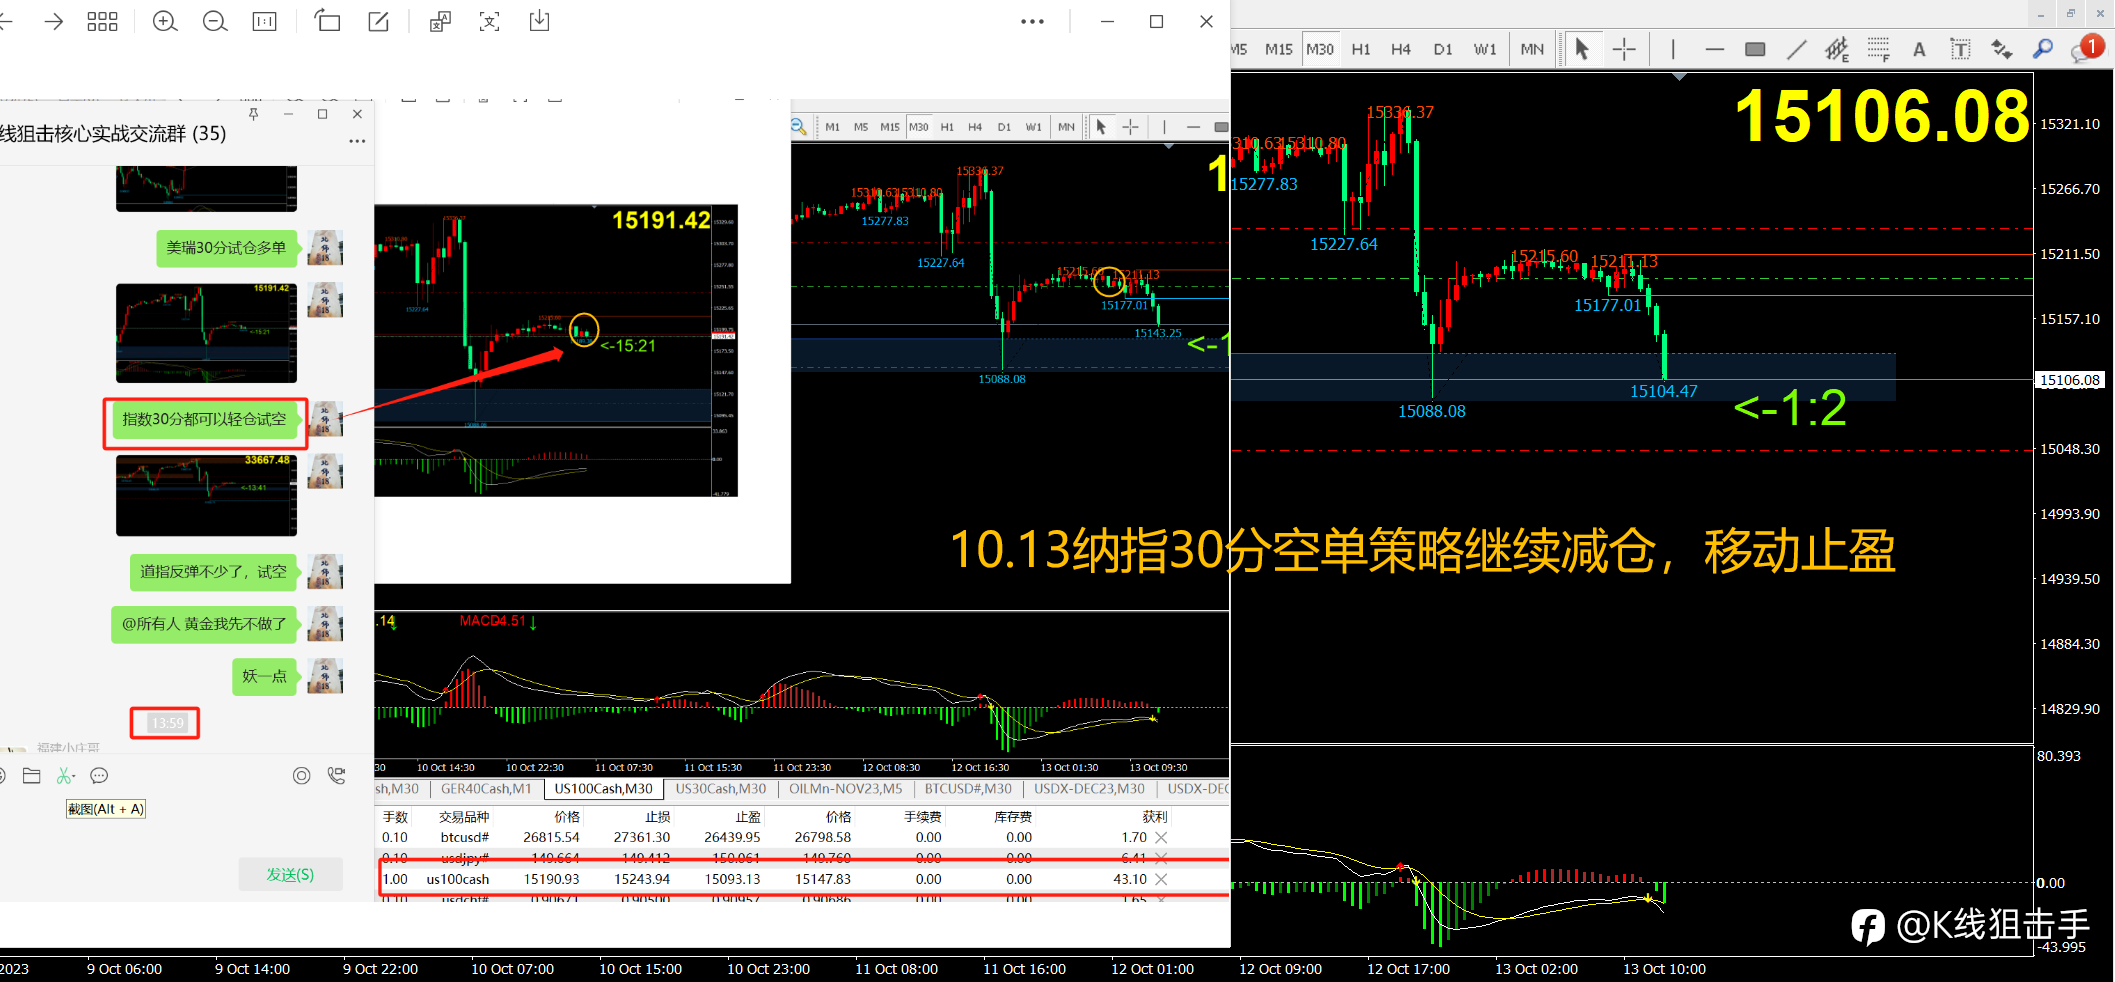This screenshot has height=982, width=2115.
Task: Open chat chart thumbnail showing 33667.48
Action: tap(206, 495)
